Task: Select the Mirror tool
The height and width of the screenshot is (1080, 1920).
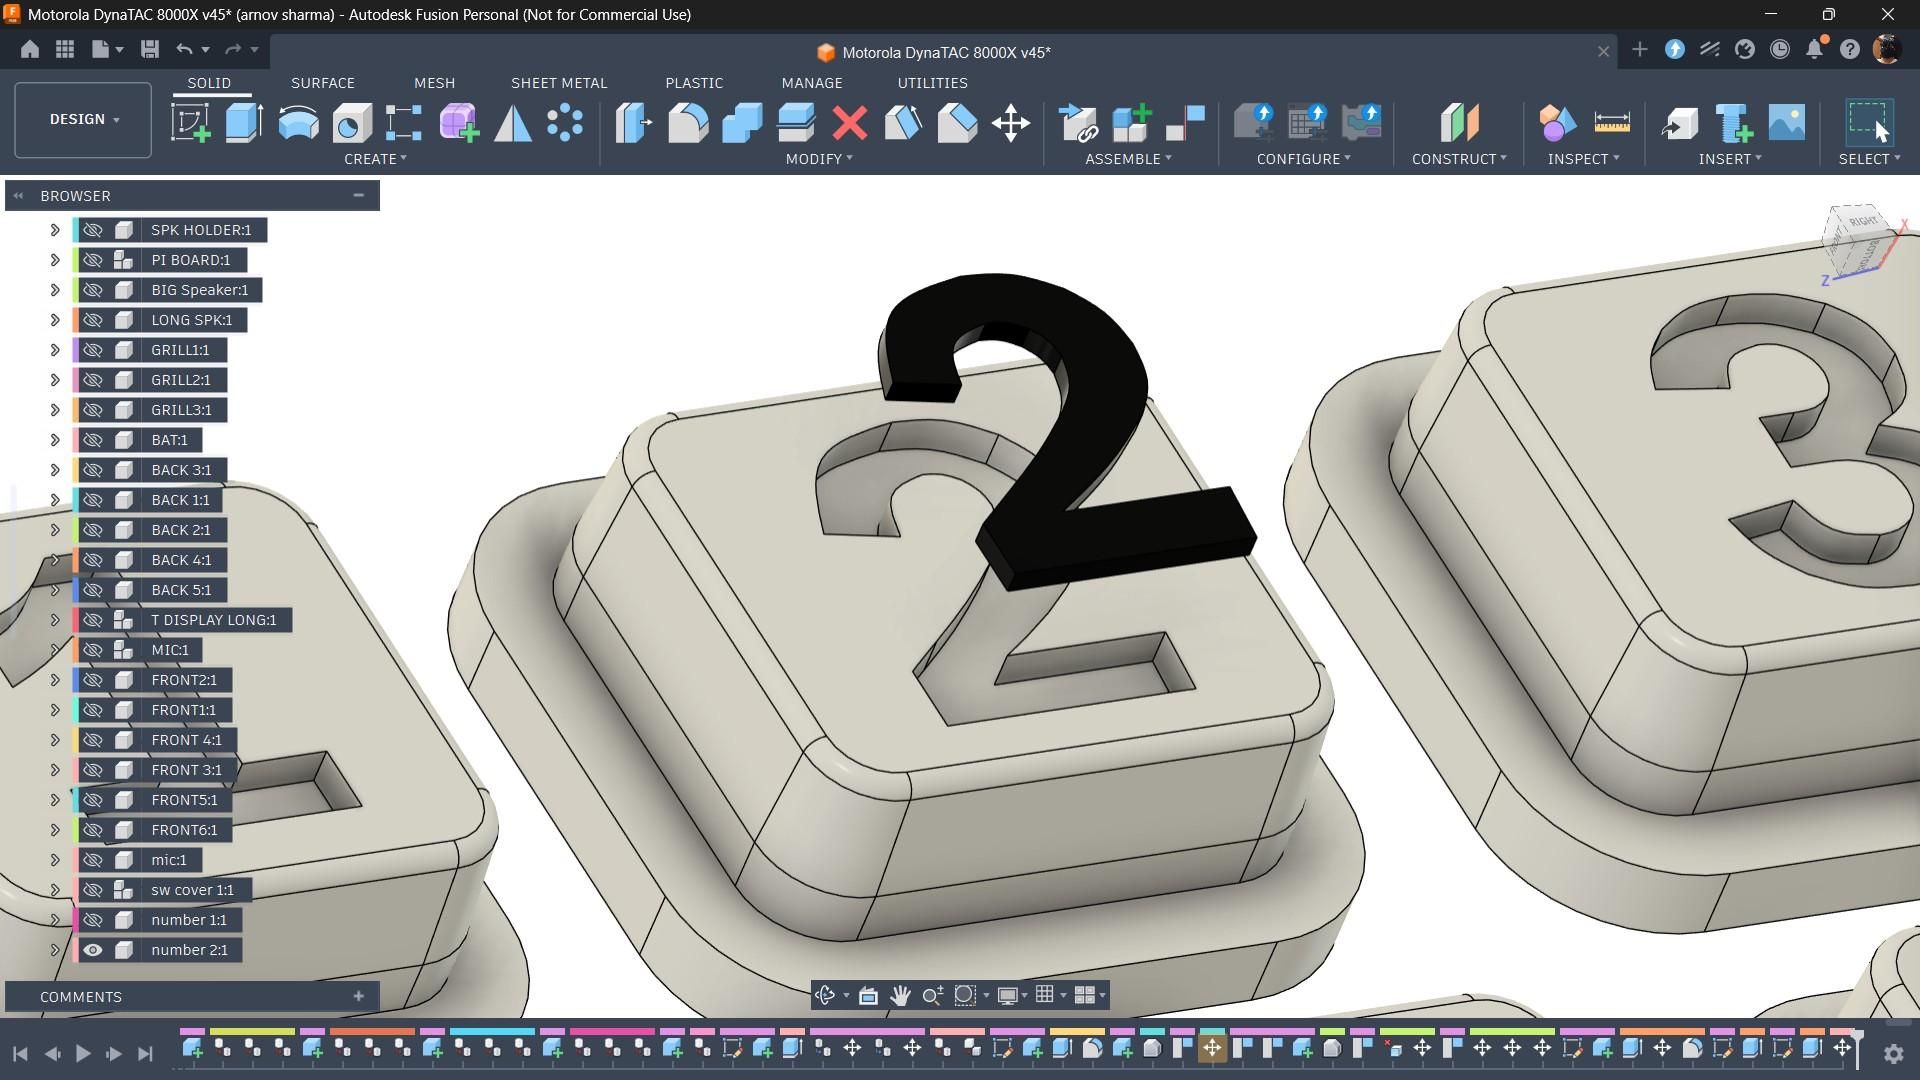Action: [513, 123]
